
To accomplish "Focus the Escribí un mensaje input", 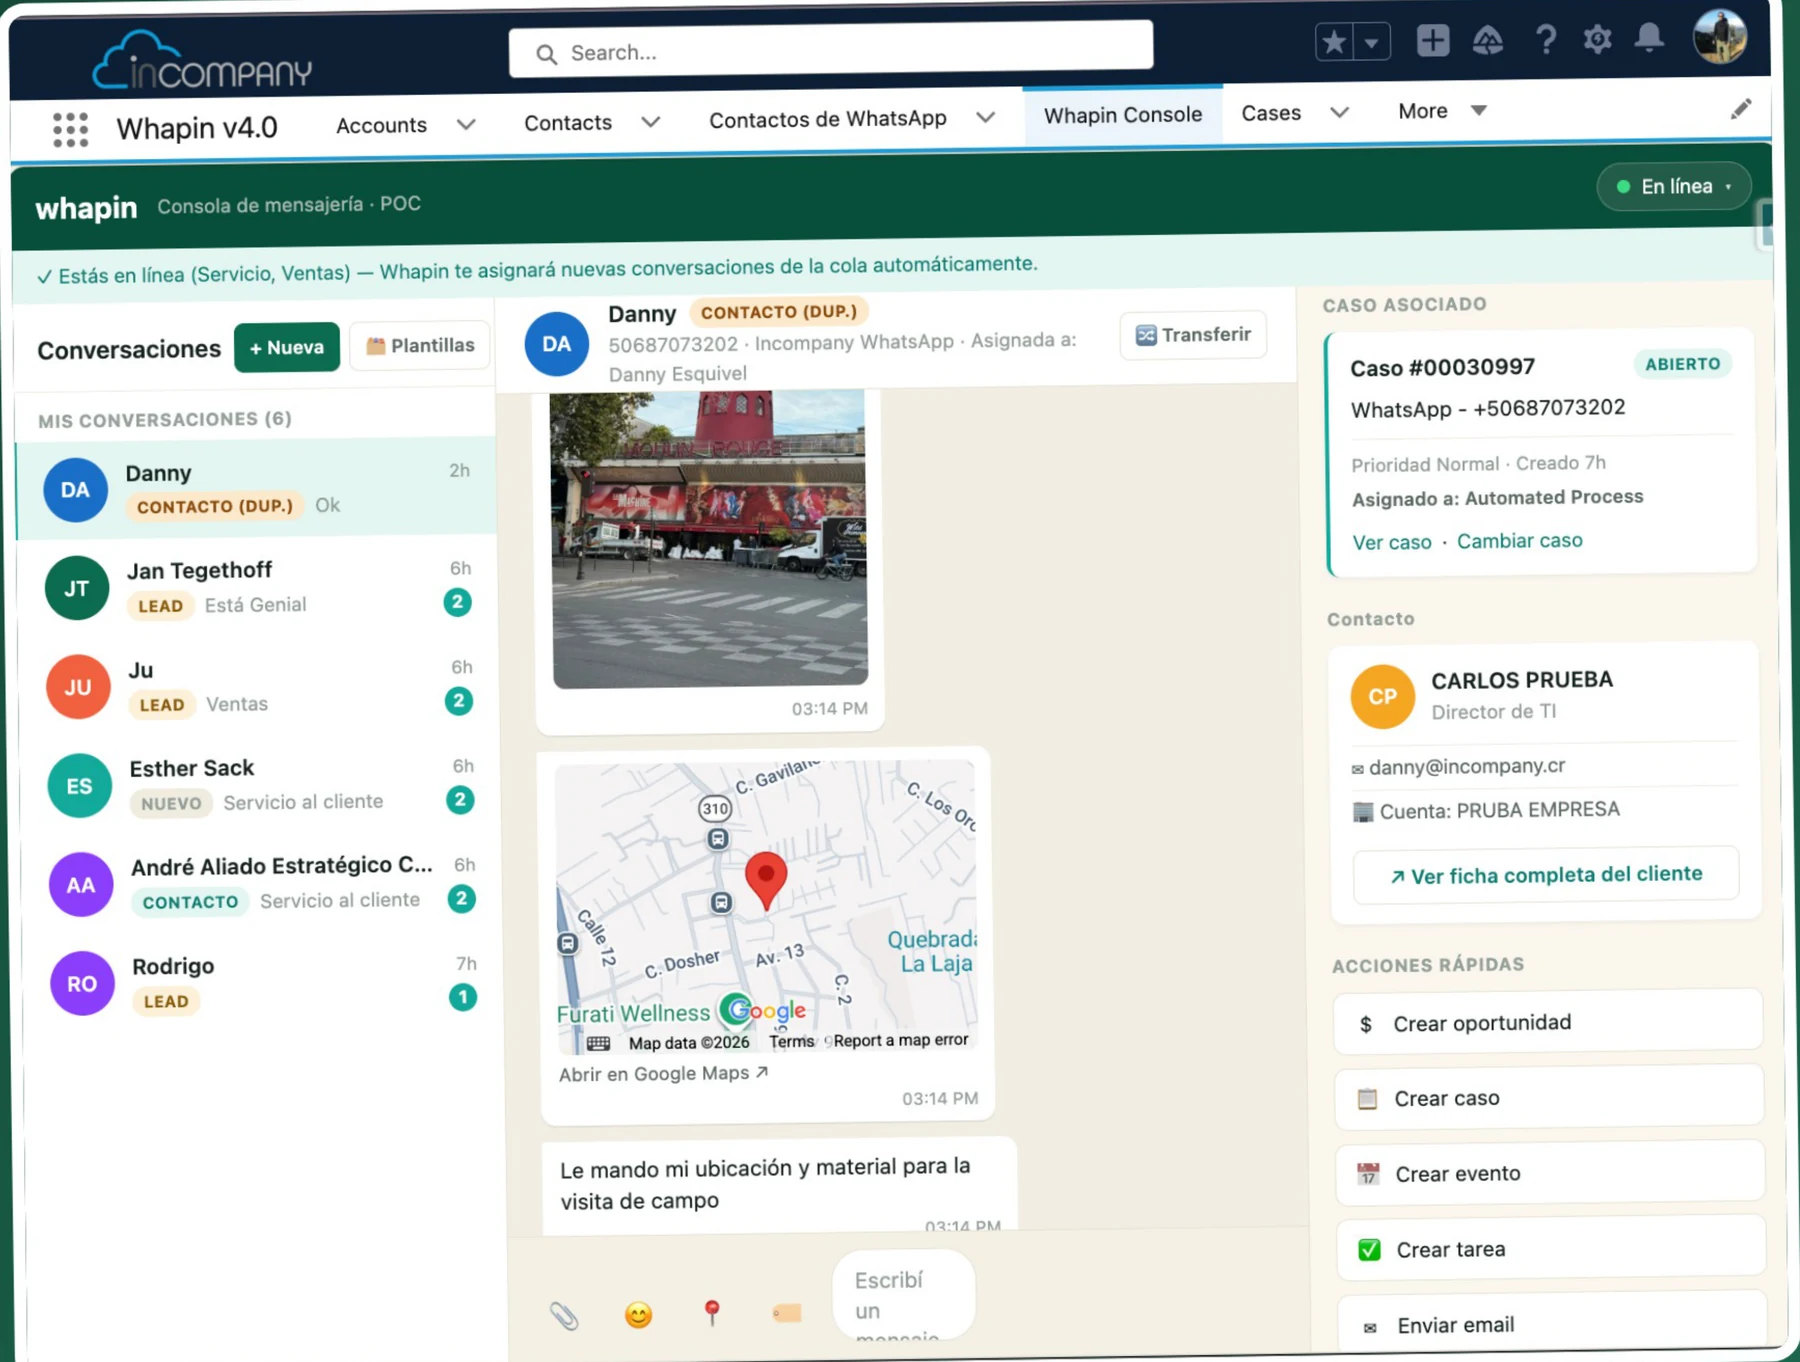I will [x=904, y=1296].
